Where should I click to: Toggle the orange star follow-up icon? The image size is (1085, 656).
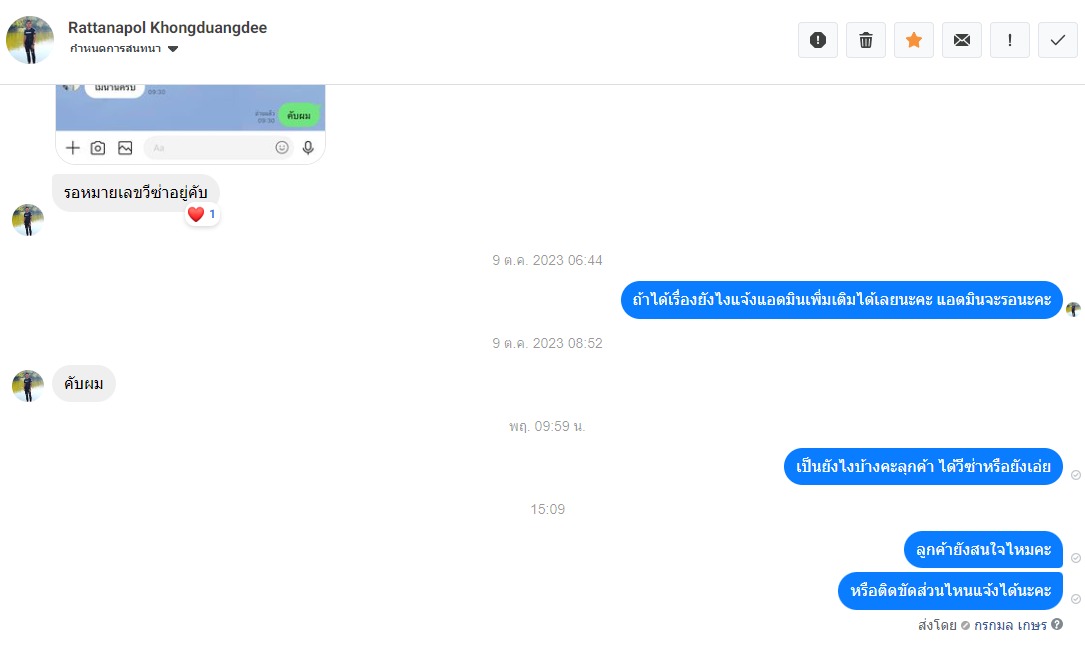(913, 40)
